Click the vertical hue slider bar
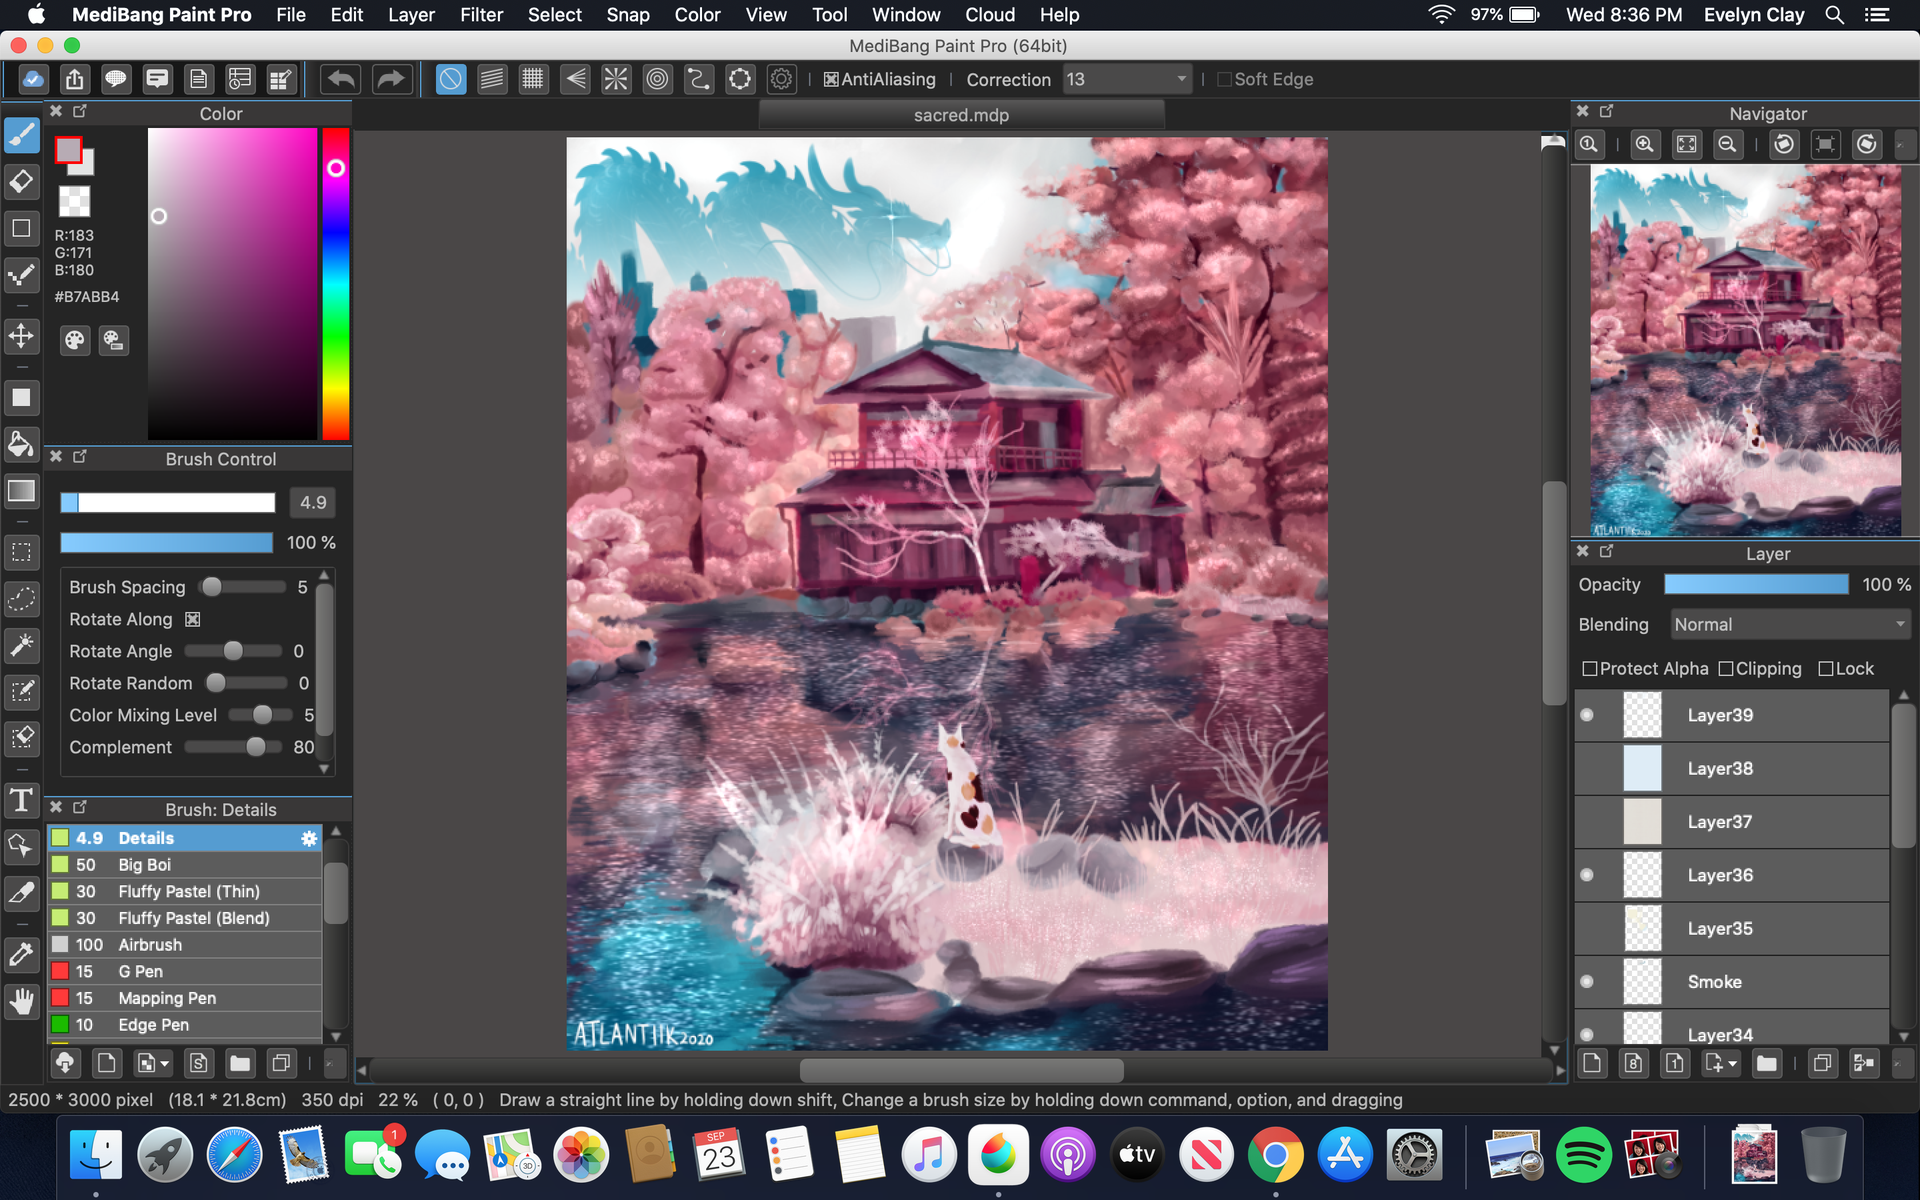 pyautogui.click(x=336, y=284)
